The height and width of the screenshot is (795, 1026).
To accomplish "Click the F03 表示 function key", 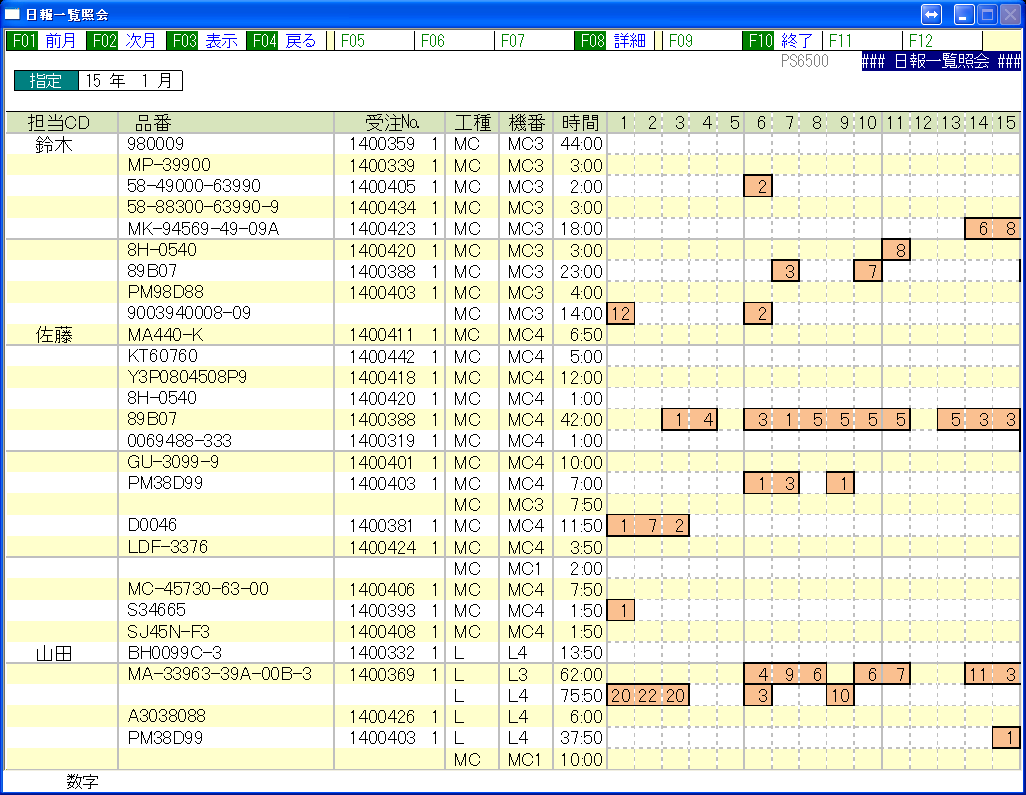I will pyautogui.click(x=205, y=41).
